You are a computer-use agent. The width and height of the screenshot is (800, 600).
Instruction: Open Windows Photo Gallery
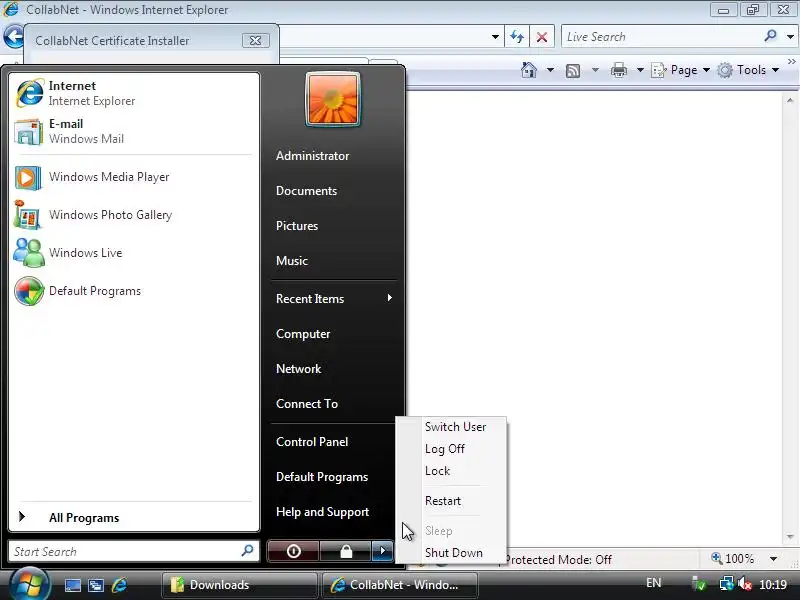coord(134,215)
